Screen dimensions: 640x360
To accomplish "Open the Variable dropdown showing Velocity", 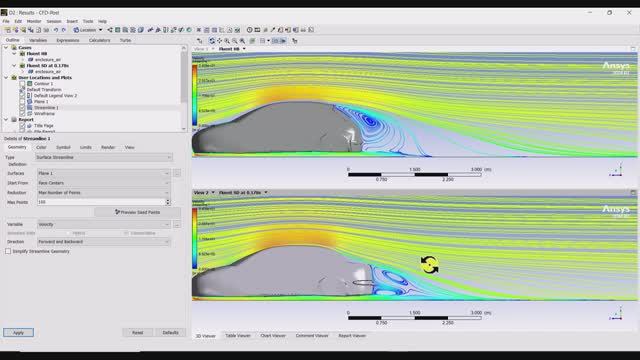I will (x=104, y=224).
